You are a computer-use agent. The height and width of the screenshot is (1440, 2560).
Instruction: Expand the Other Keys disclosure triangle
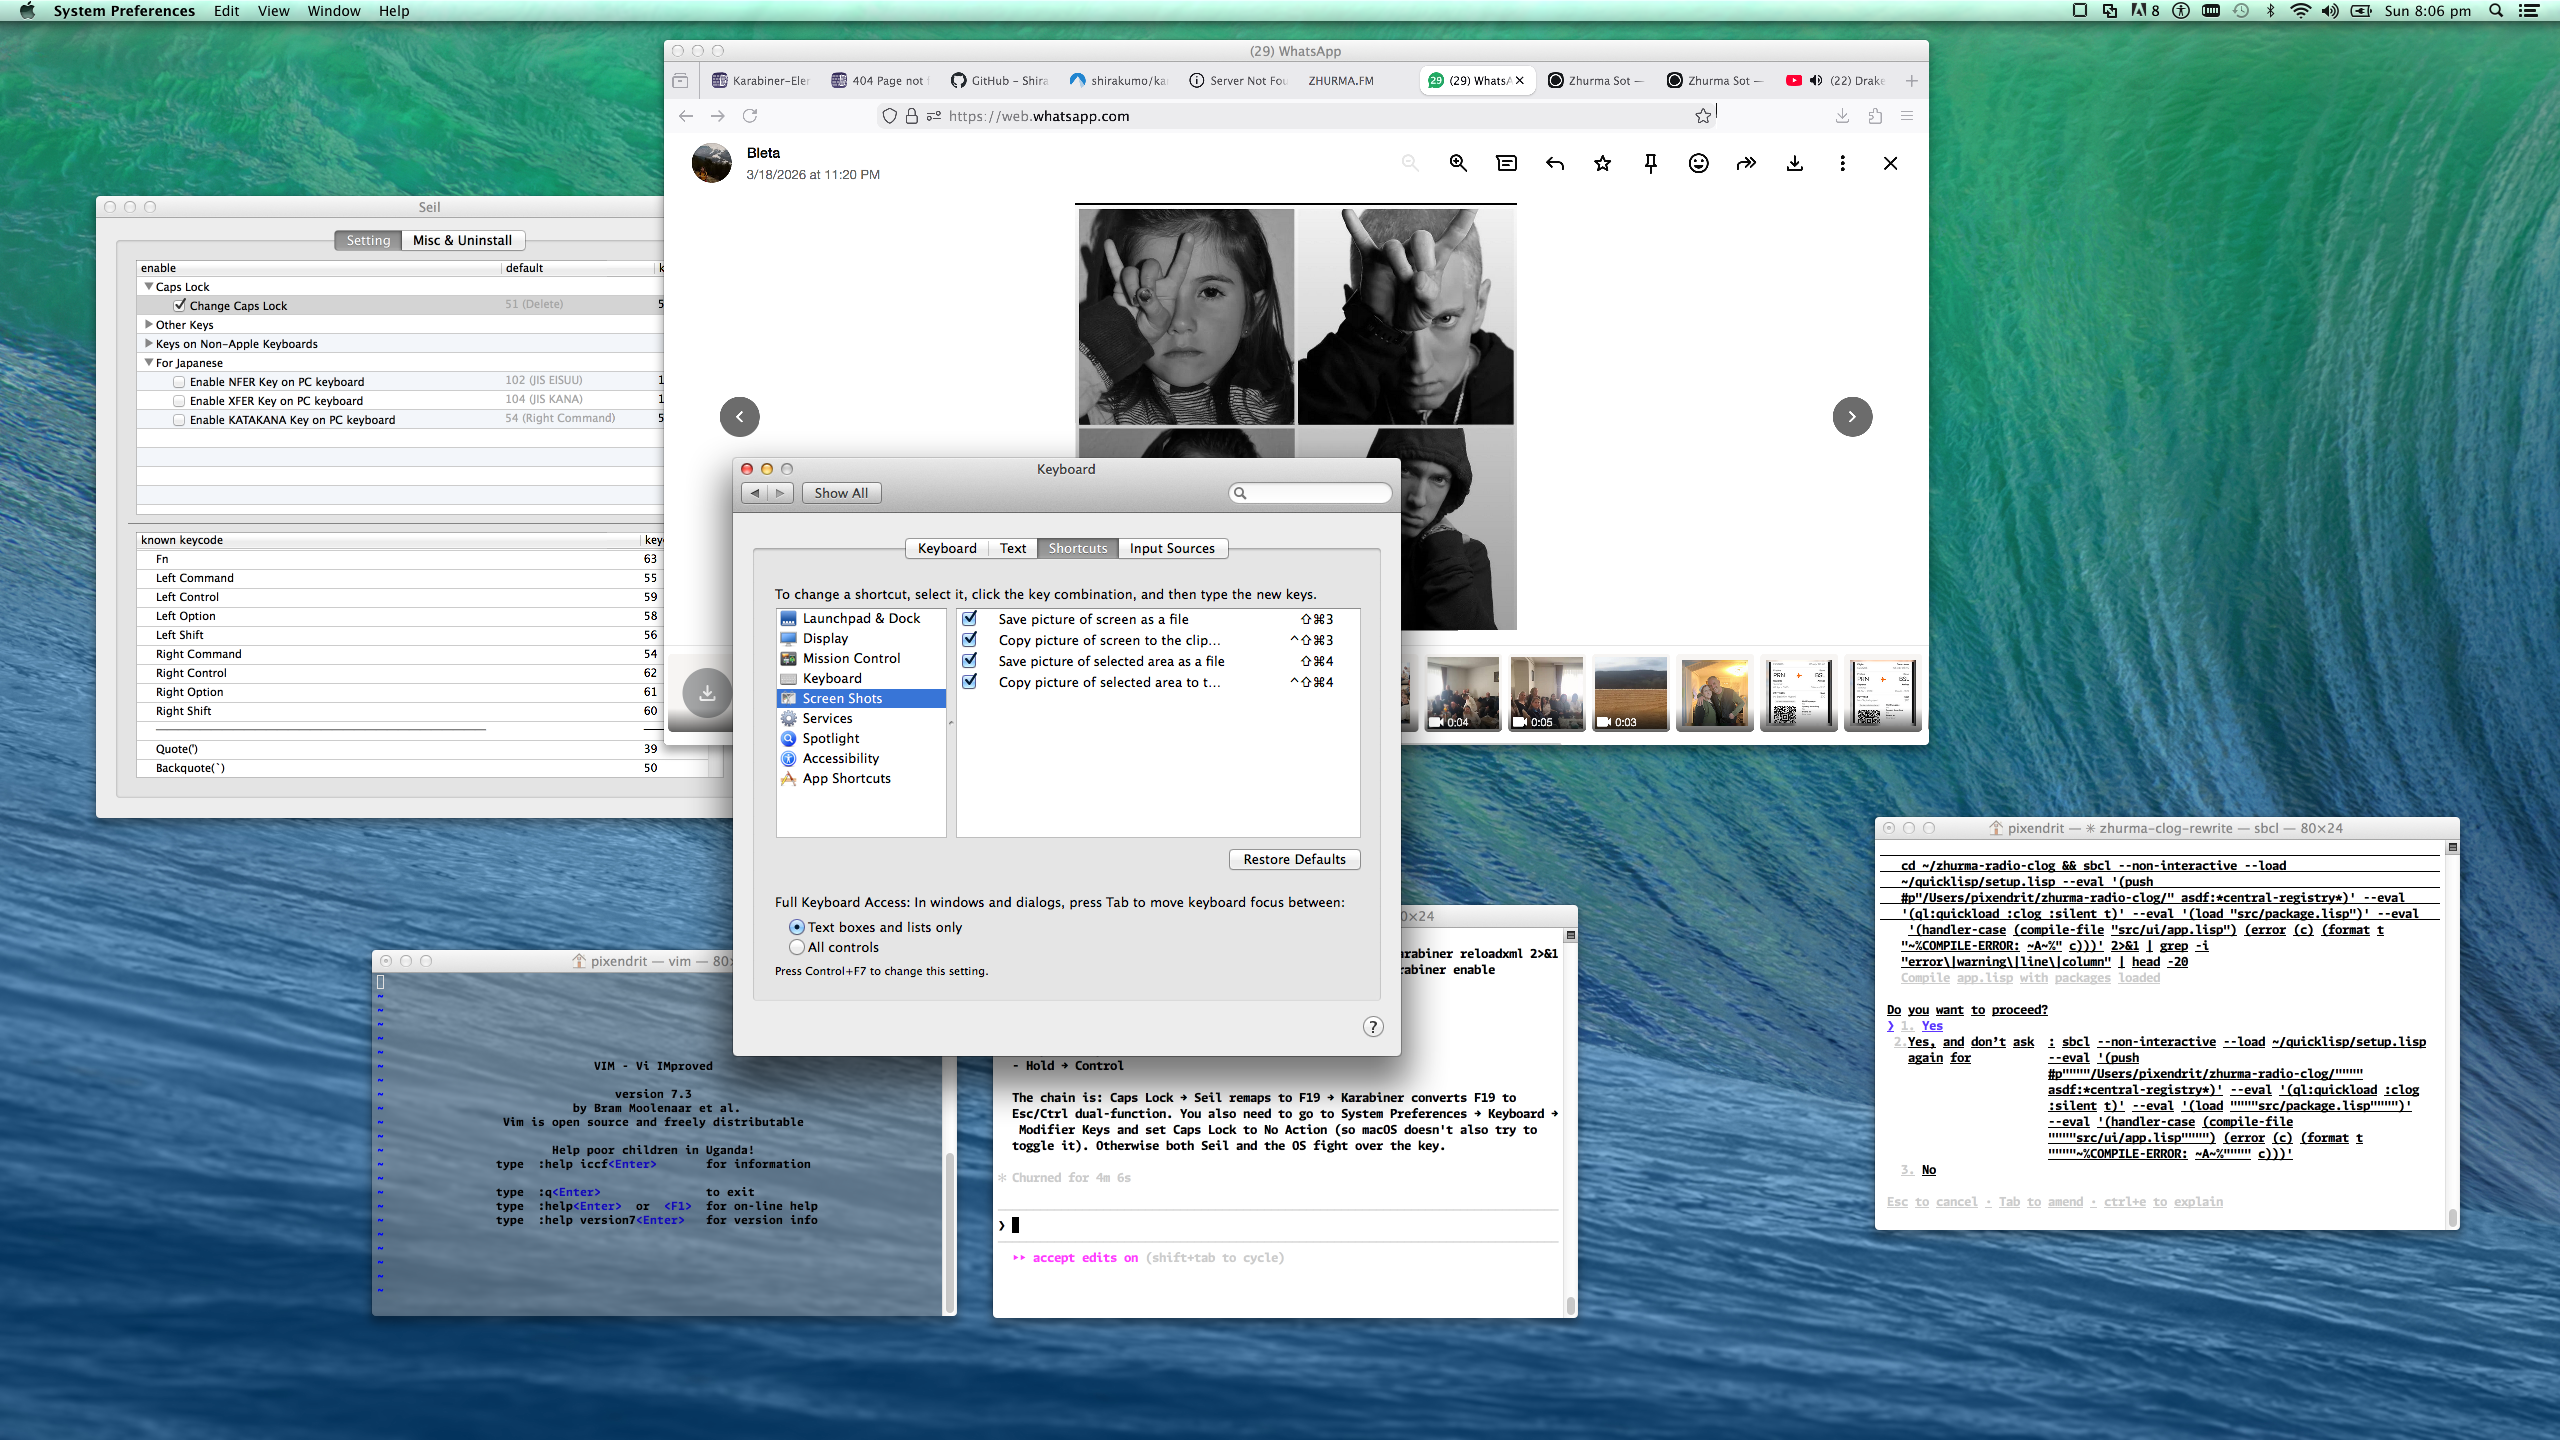[149, 324]
